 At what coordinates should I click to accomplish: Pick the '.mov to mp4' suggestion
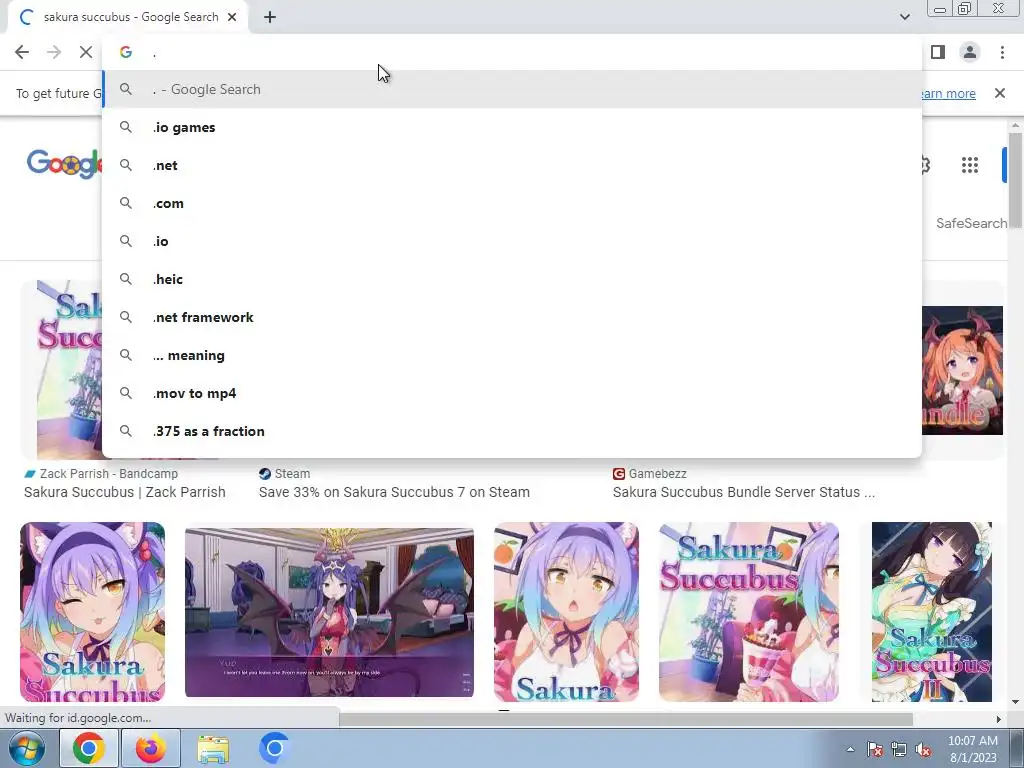pyautogui.click(x=512, y=393)
